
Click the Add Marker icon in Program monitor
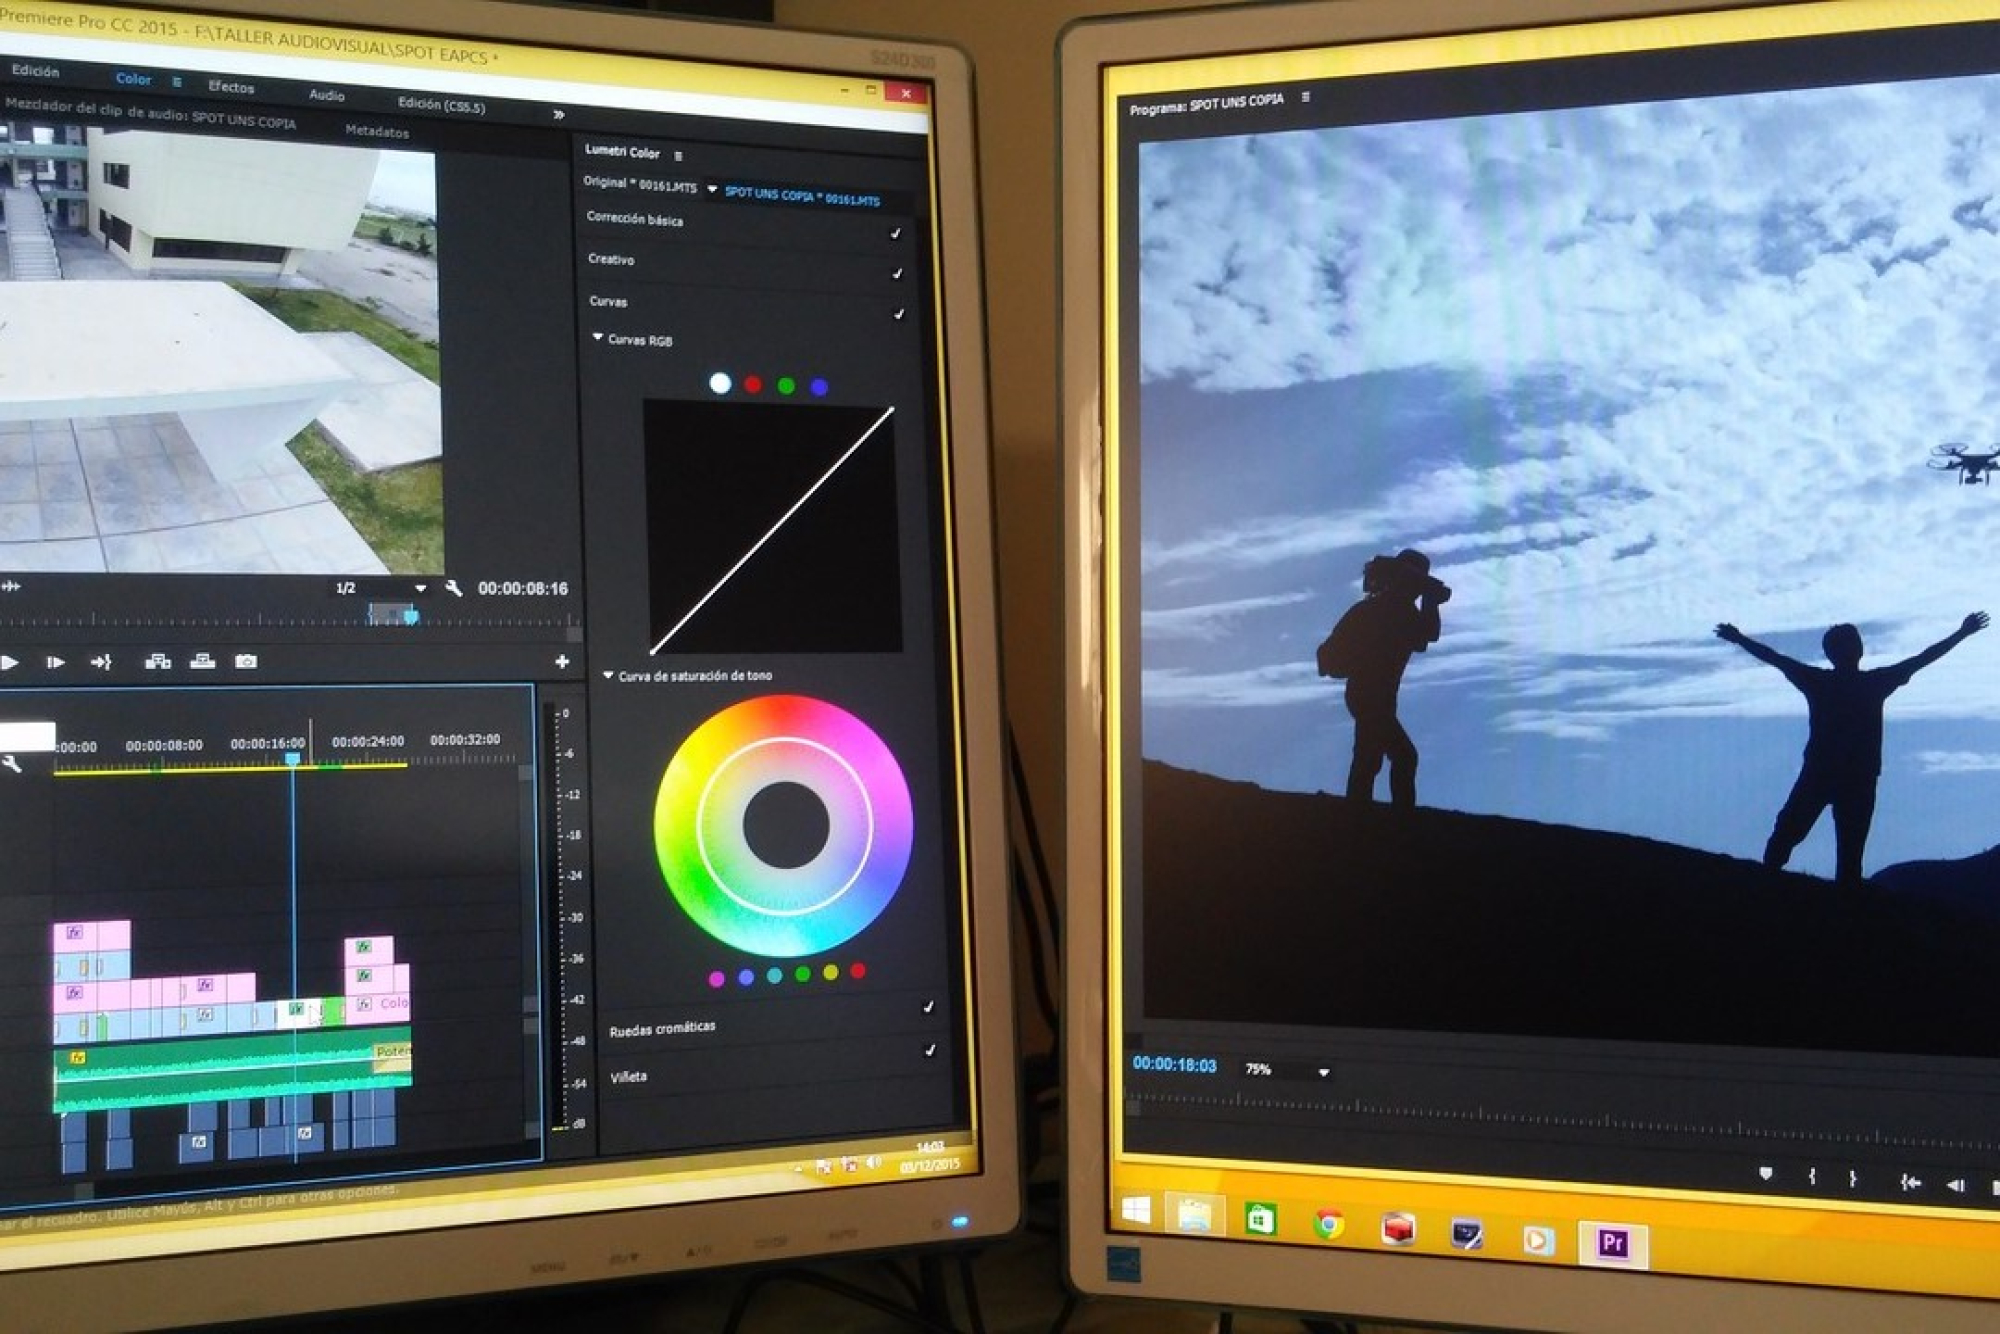pos(1766,1173)
